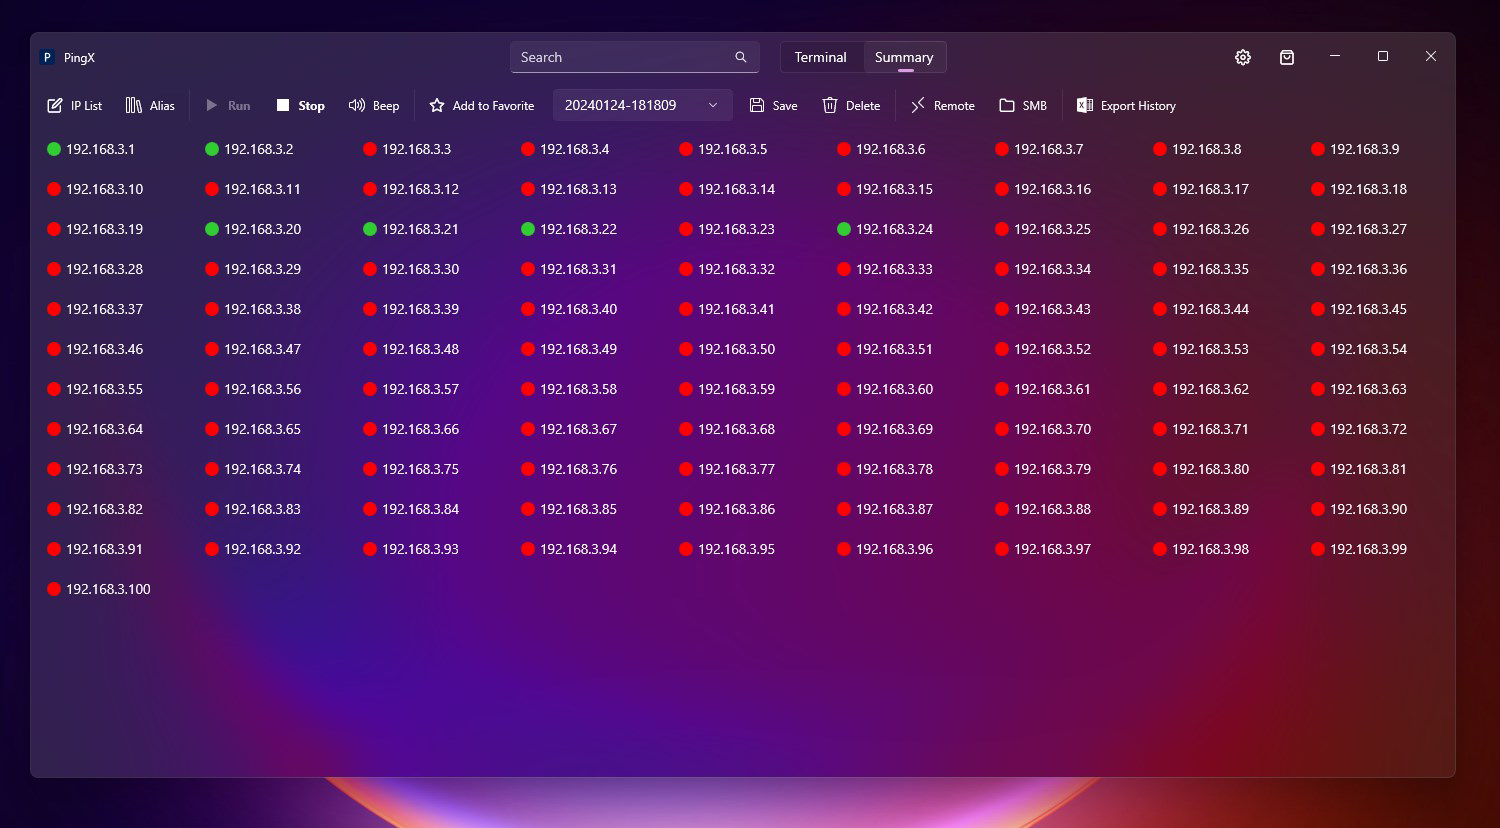Image resolution: width=1500 pixels, height=828 pixels.
Task: Open the SMB folder tool
Action: pyautogui.click(x=1023, y=105)
